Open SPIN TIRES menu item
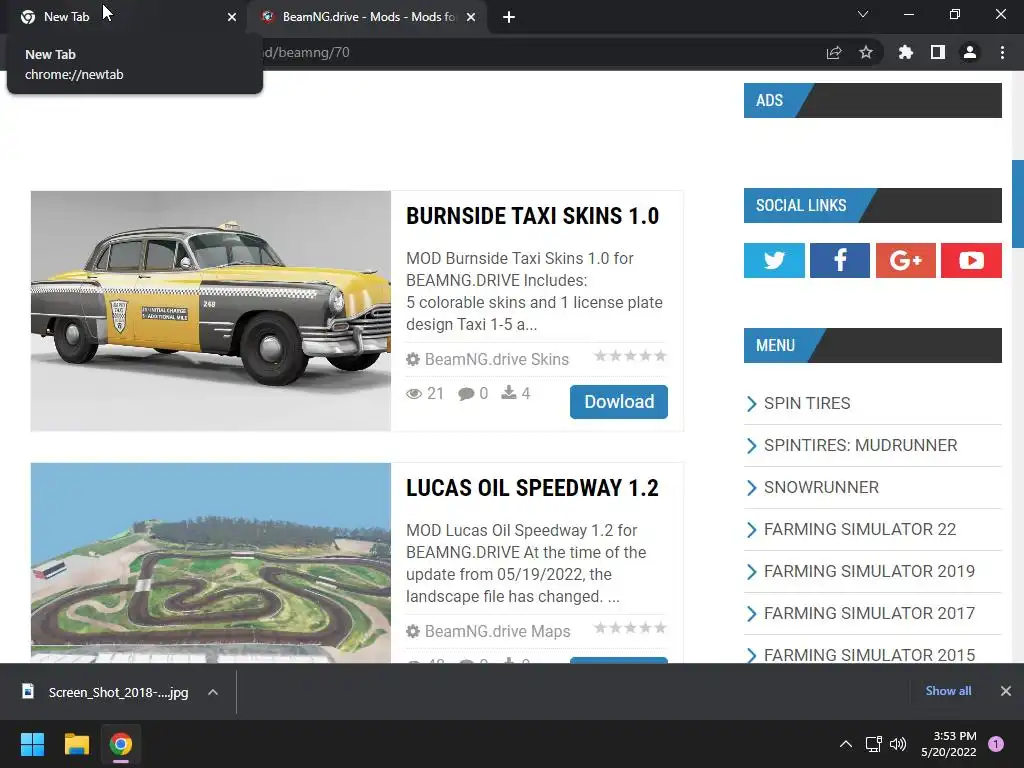The width and height of the screenshot is (1024, 768). click(x=807, y=404)
